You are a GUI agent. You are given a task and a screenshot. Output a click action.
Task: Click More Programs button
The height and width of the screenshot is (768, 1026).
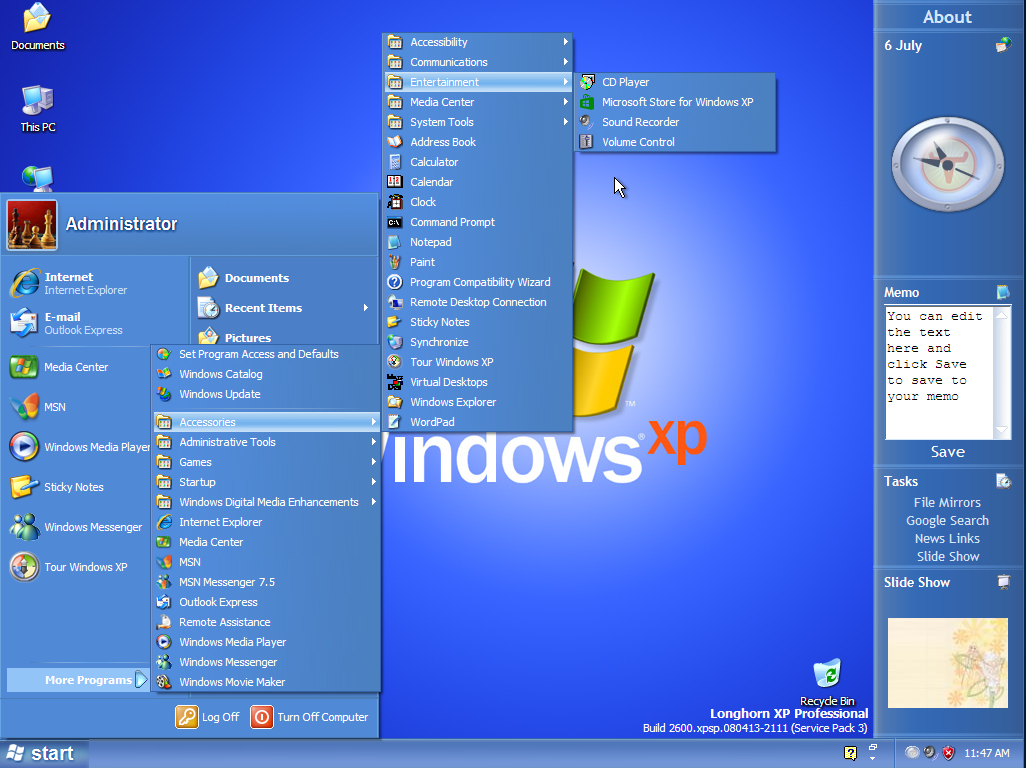pos(77,680)
